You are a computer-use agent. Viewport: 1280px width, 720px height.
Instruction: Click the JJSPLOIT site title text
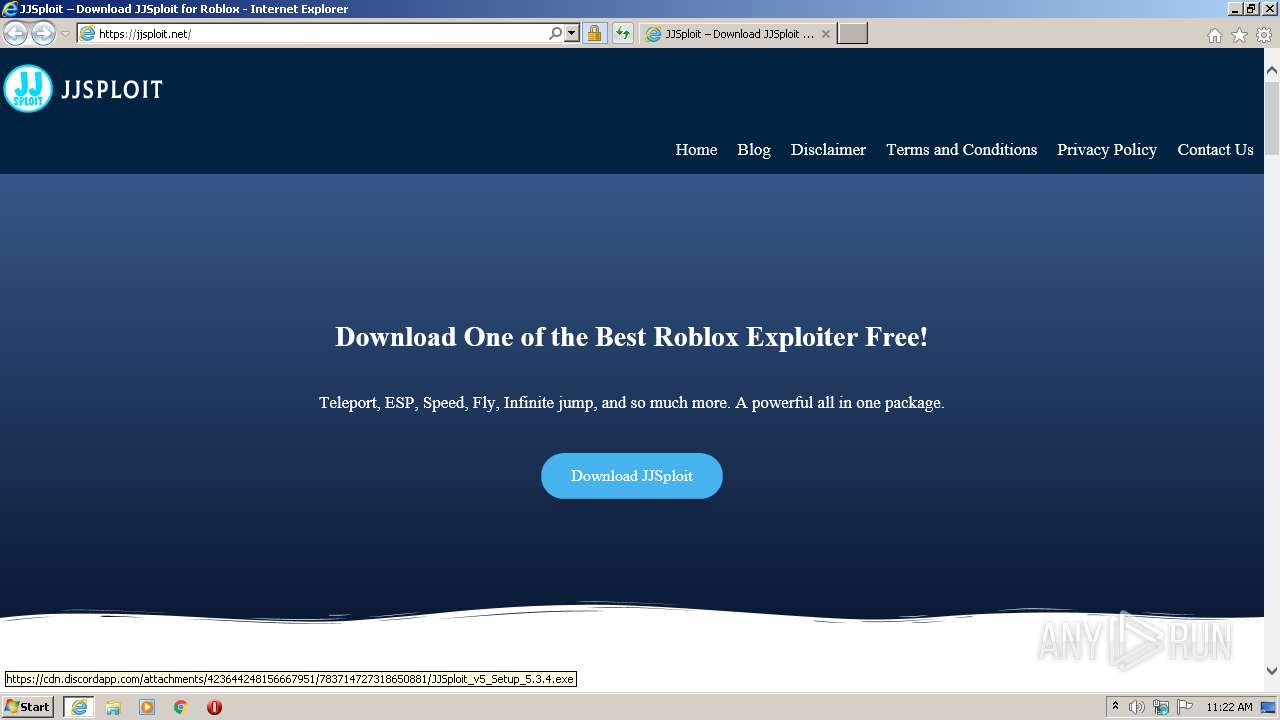111,90
